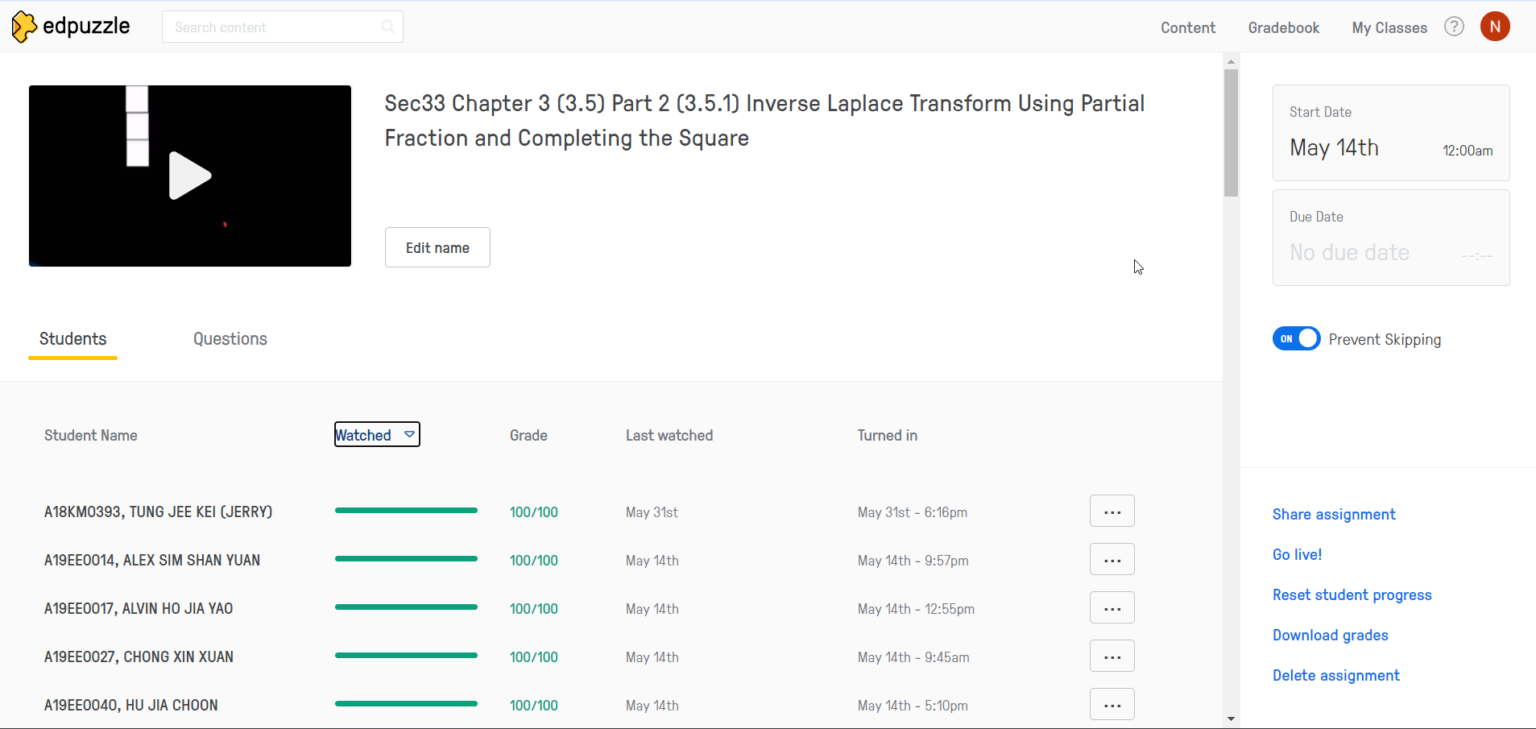Switch to the Questions tab
1536x729 pixels.
[230, 339]
